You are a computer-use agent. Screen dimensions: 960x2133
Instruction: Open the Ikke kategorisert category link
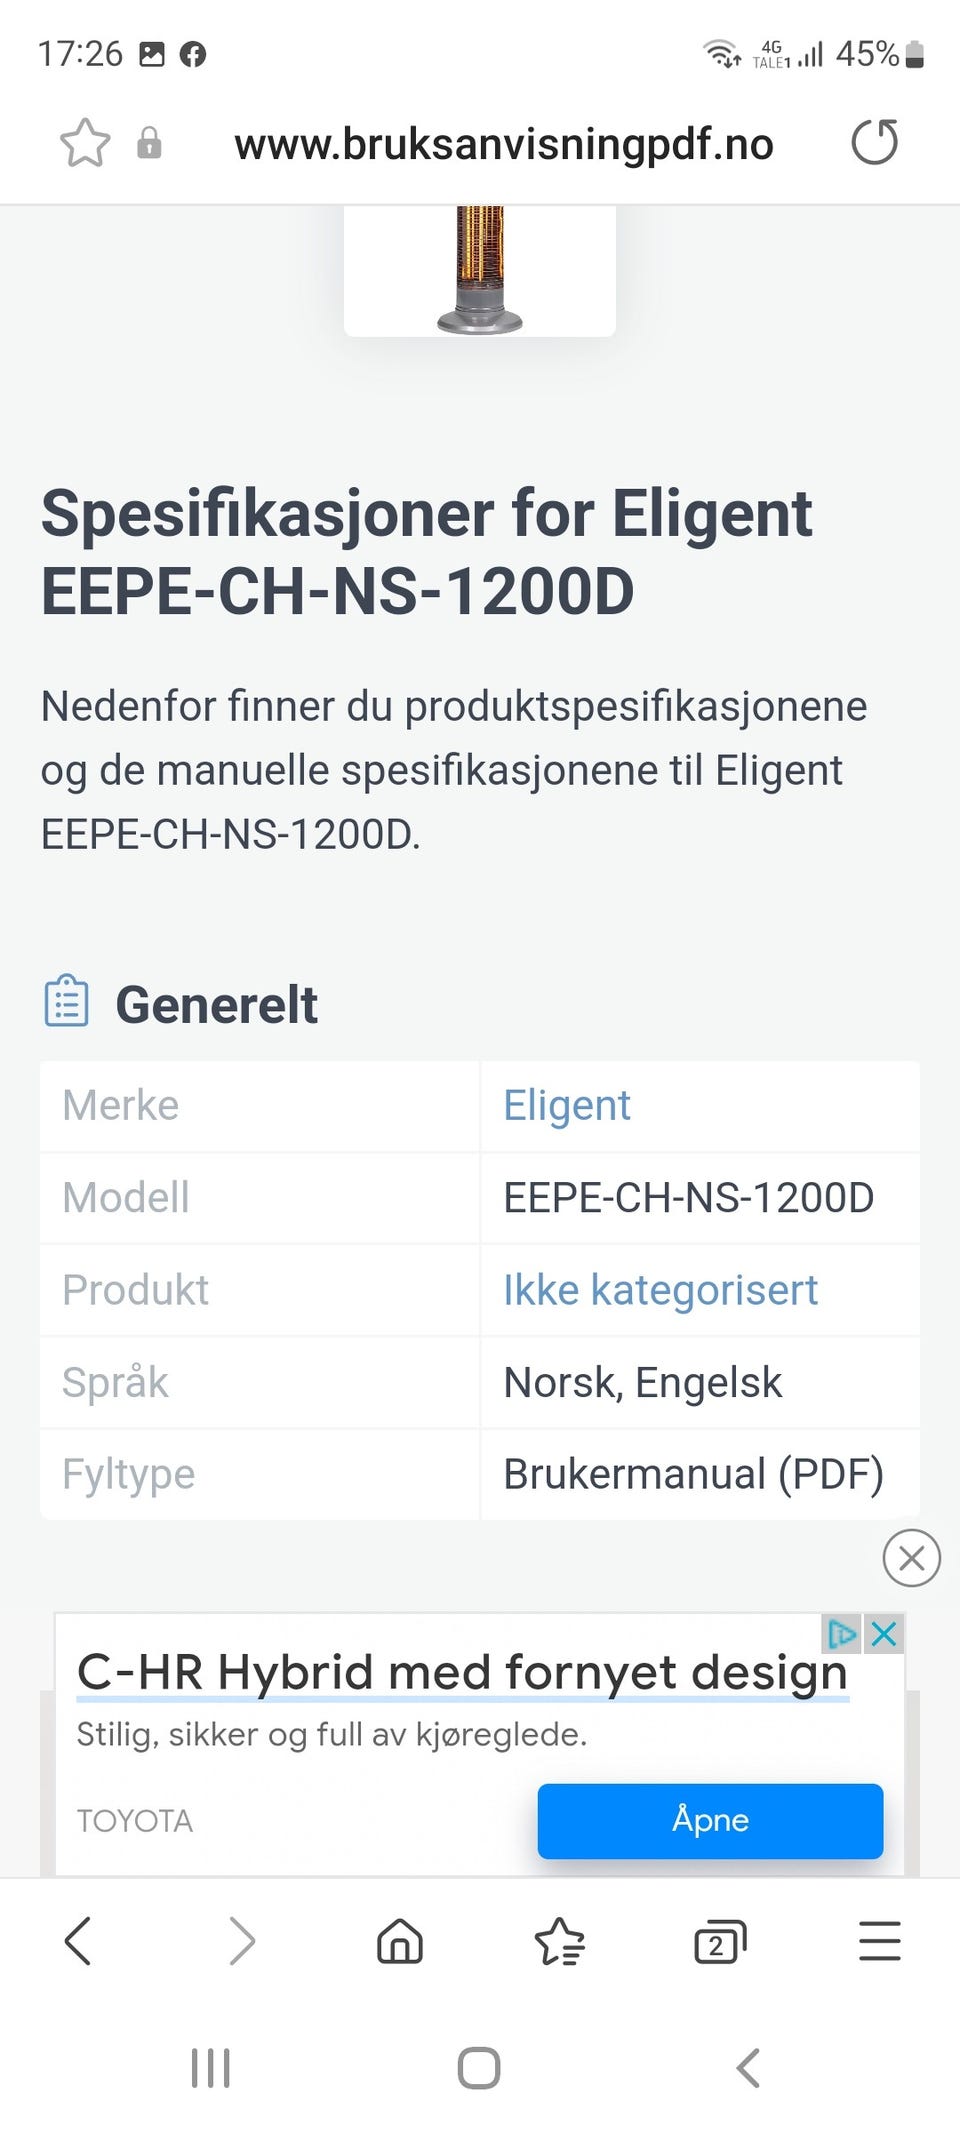point(660,1290)
